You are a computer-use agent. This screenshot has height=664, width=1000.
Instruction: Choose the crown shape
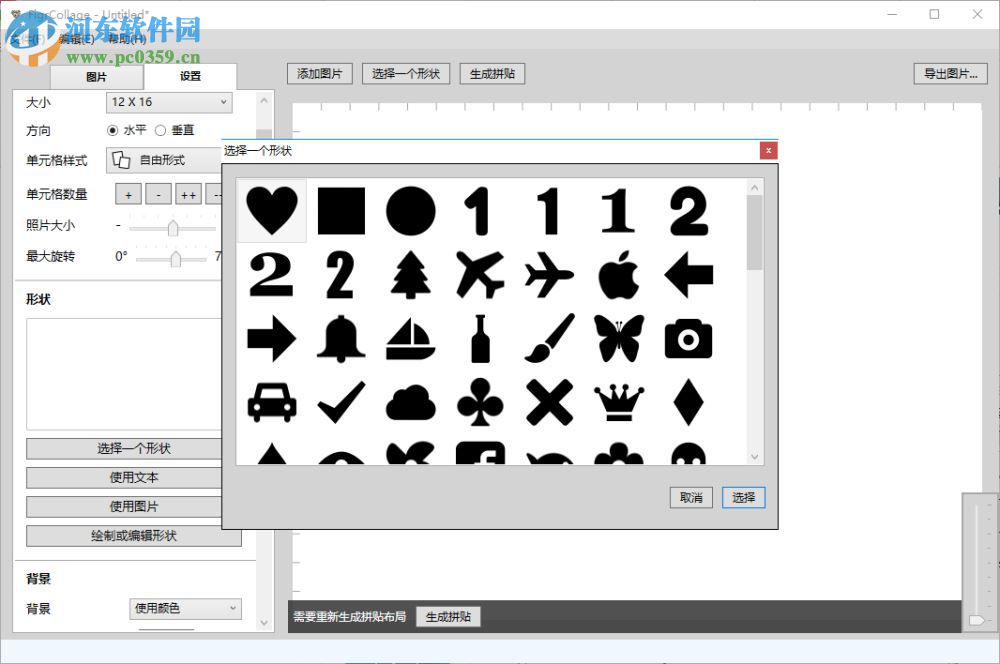click(x=616, y=402)
